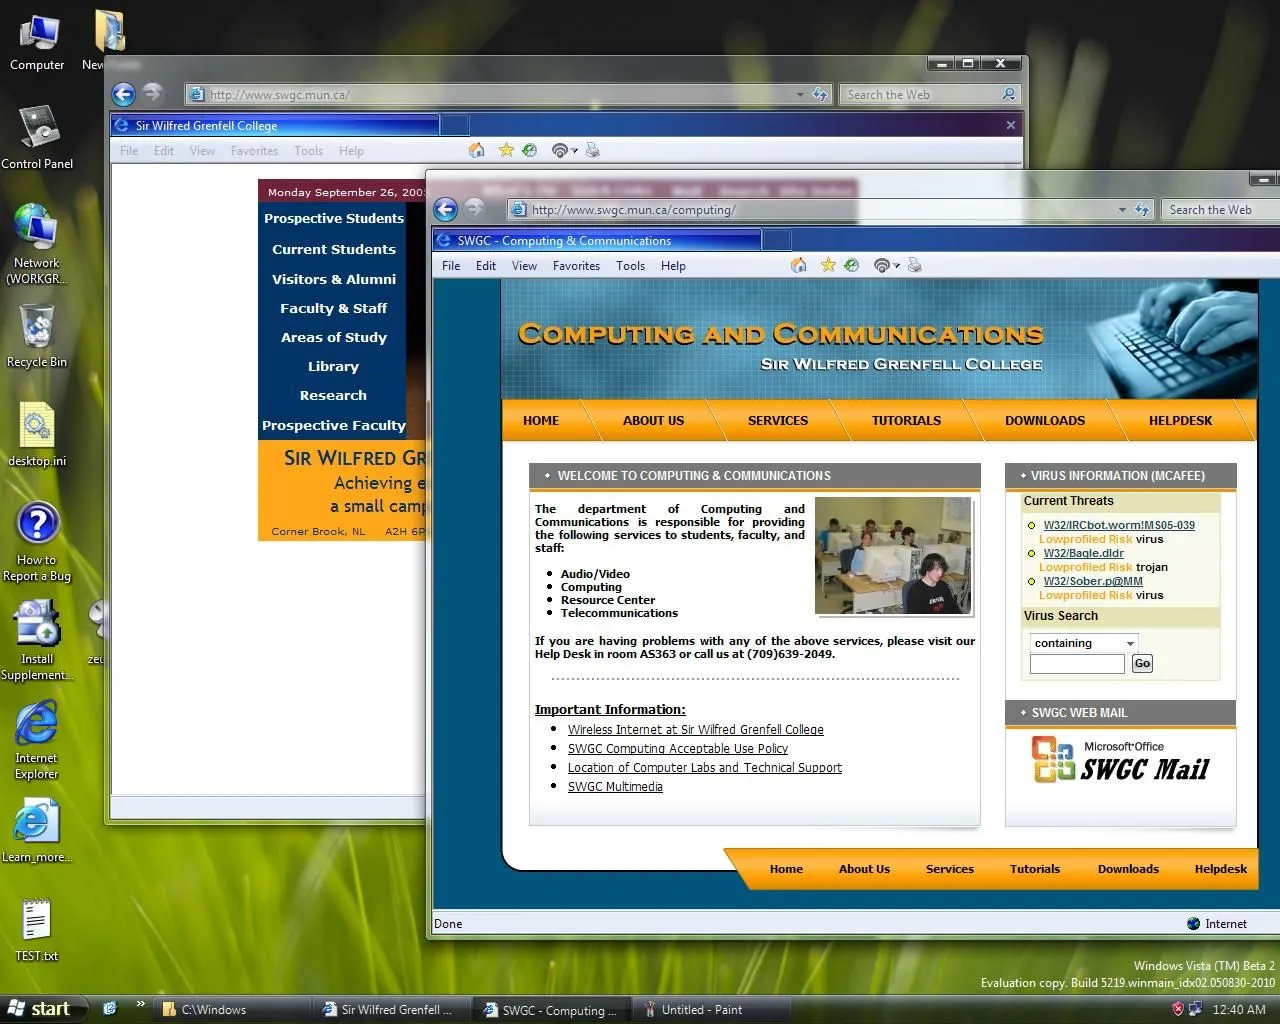Click the Print icon on the toolbar
This screenshot has height=1024, width=1280.
pos(915,265)
